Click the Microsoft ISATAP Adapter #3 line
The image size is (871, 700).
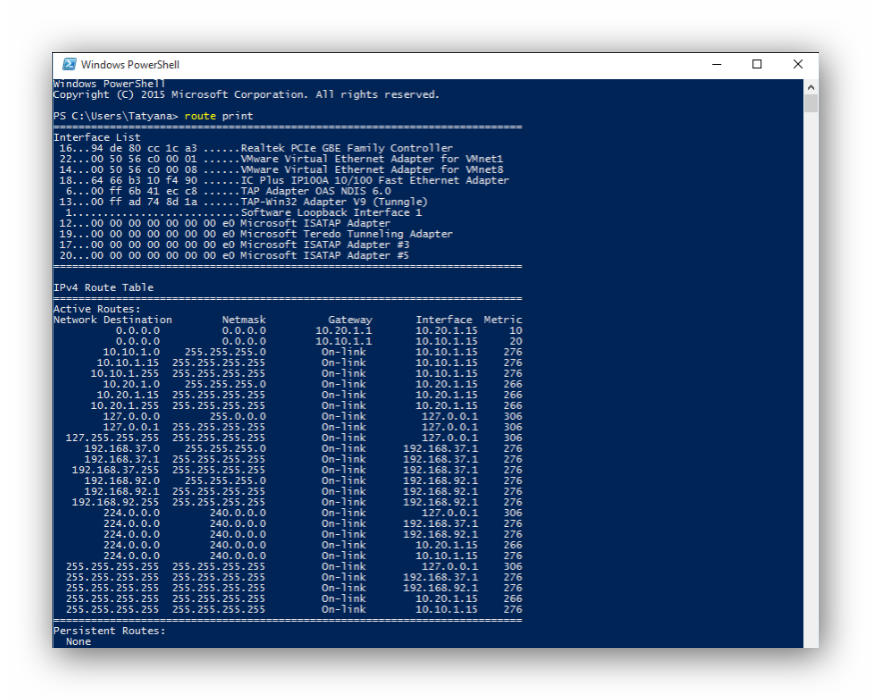point(234,245)
